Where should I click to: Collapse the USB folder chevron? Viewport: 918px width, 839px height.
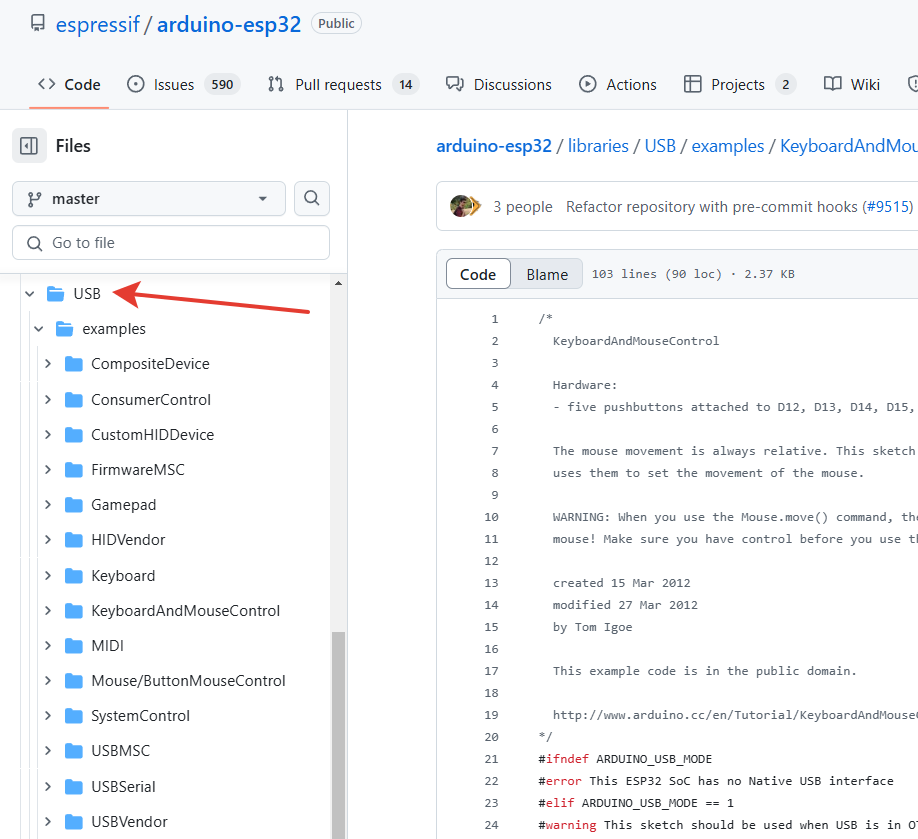(30, 293)
